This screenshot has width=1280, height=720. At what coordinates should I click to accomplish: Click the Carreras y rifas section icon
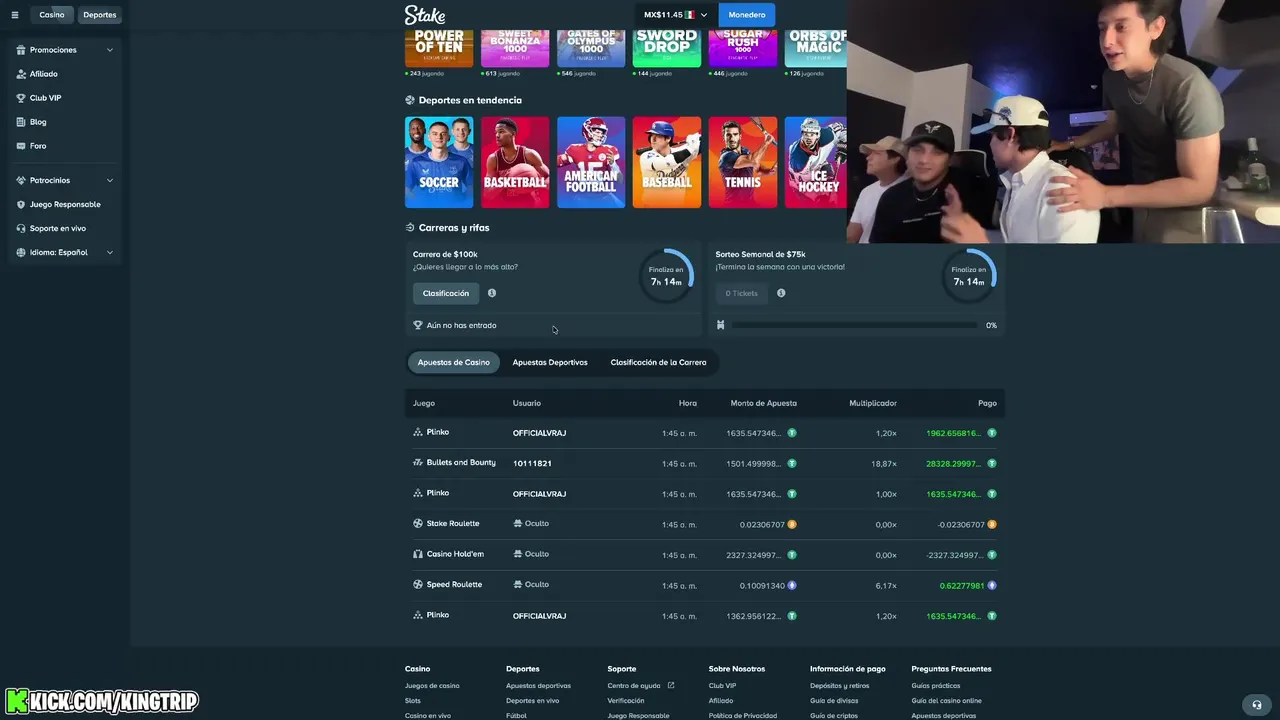[410, 228]
